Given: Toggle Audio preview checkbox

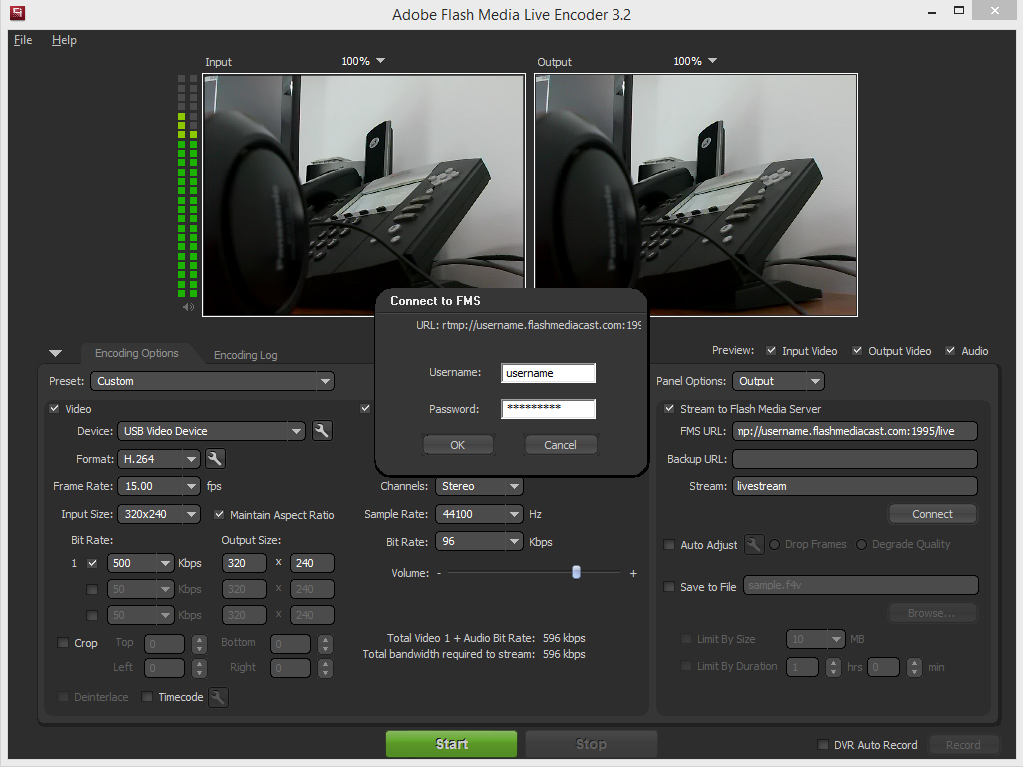Looking at the screenshot, I should point(950,351).
